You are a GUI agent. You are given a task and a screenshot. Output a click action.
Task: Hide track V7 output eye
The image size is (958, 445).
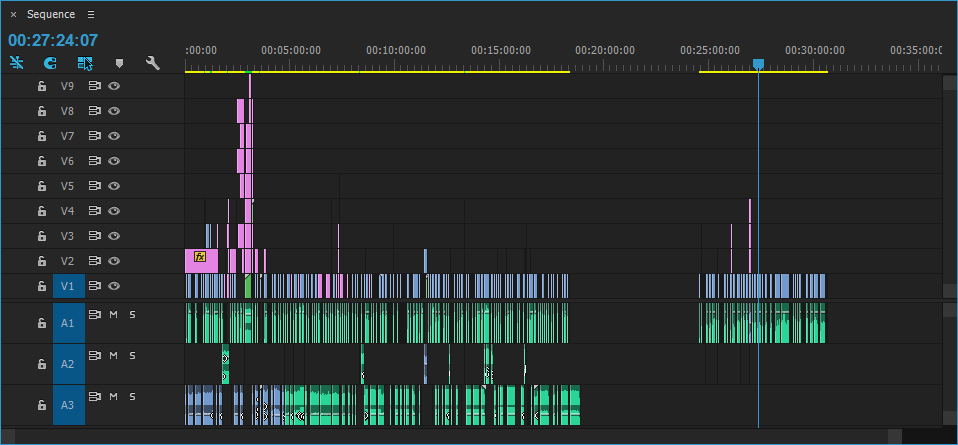(114, 136)
